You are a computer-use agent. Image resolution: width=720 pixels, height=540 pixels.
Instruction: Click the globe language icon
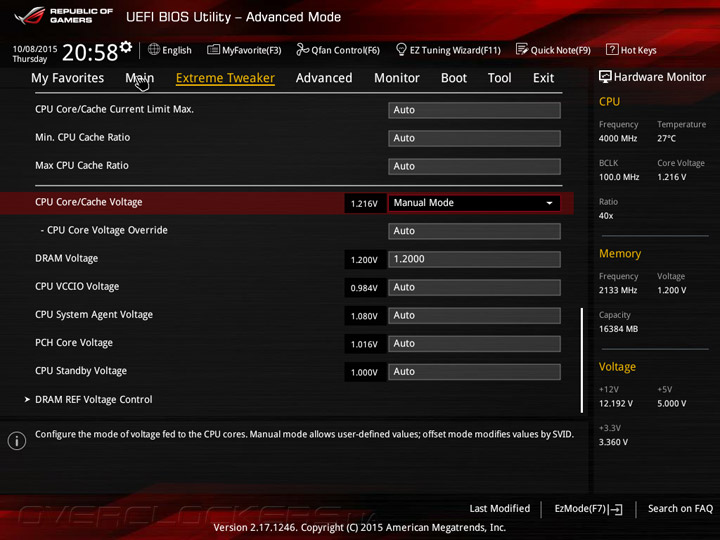pyautogui.click(x=154, y=49)
